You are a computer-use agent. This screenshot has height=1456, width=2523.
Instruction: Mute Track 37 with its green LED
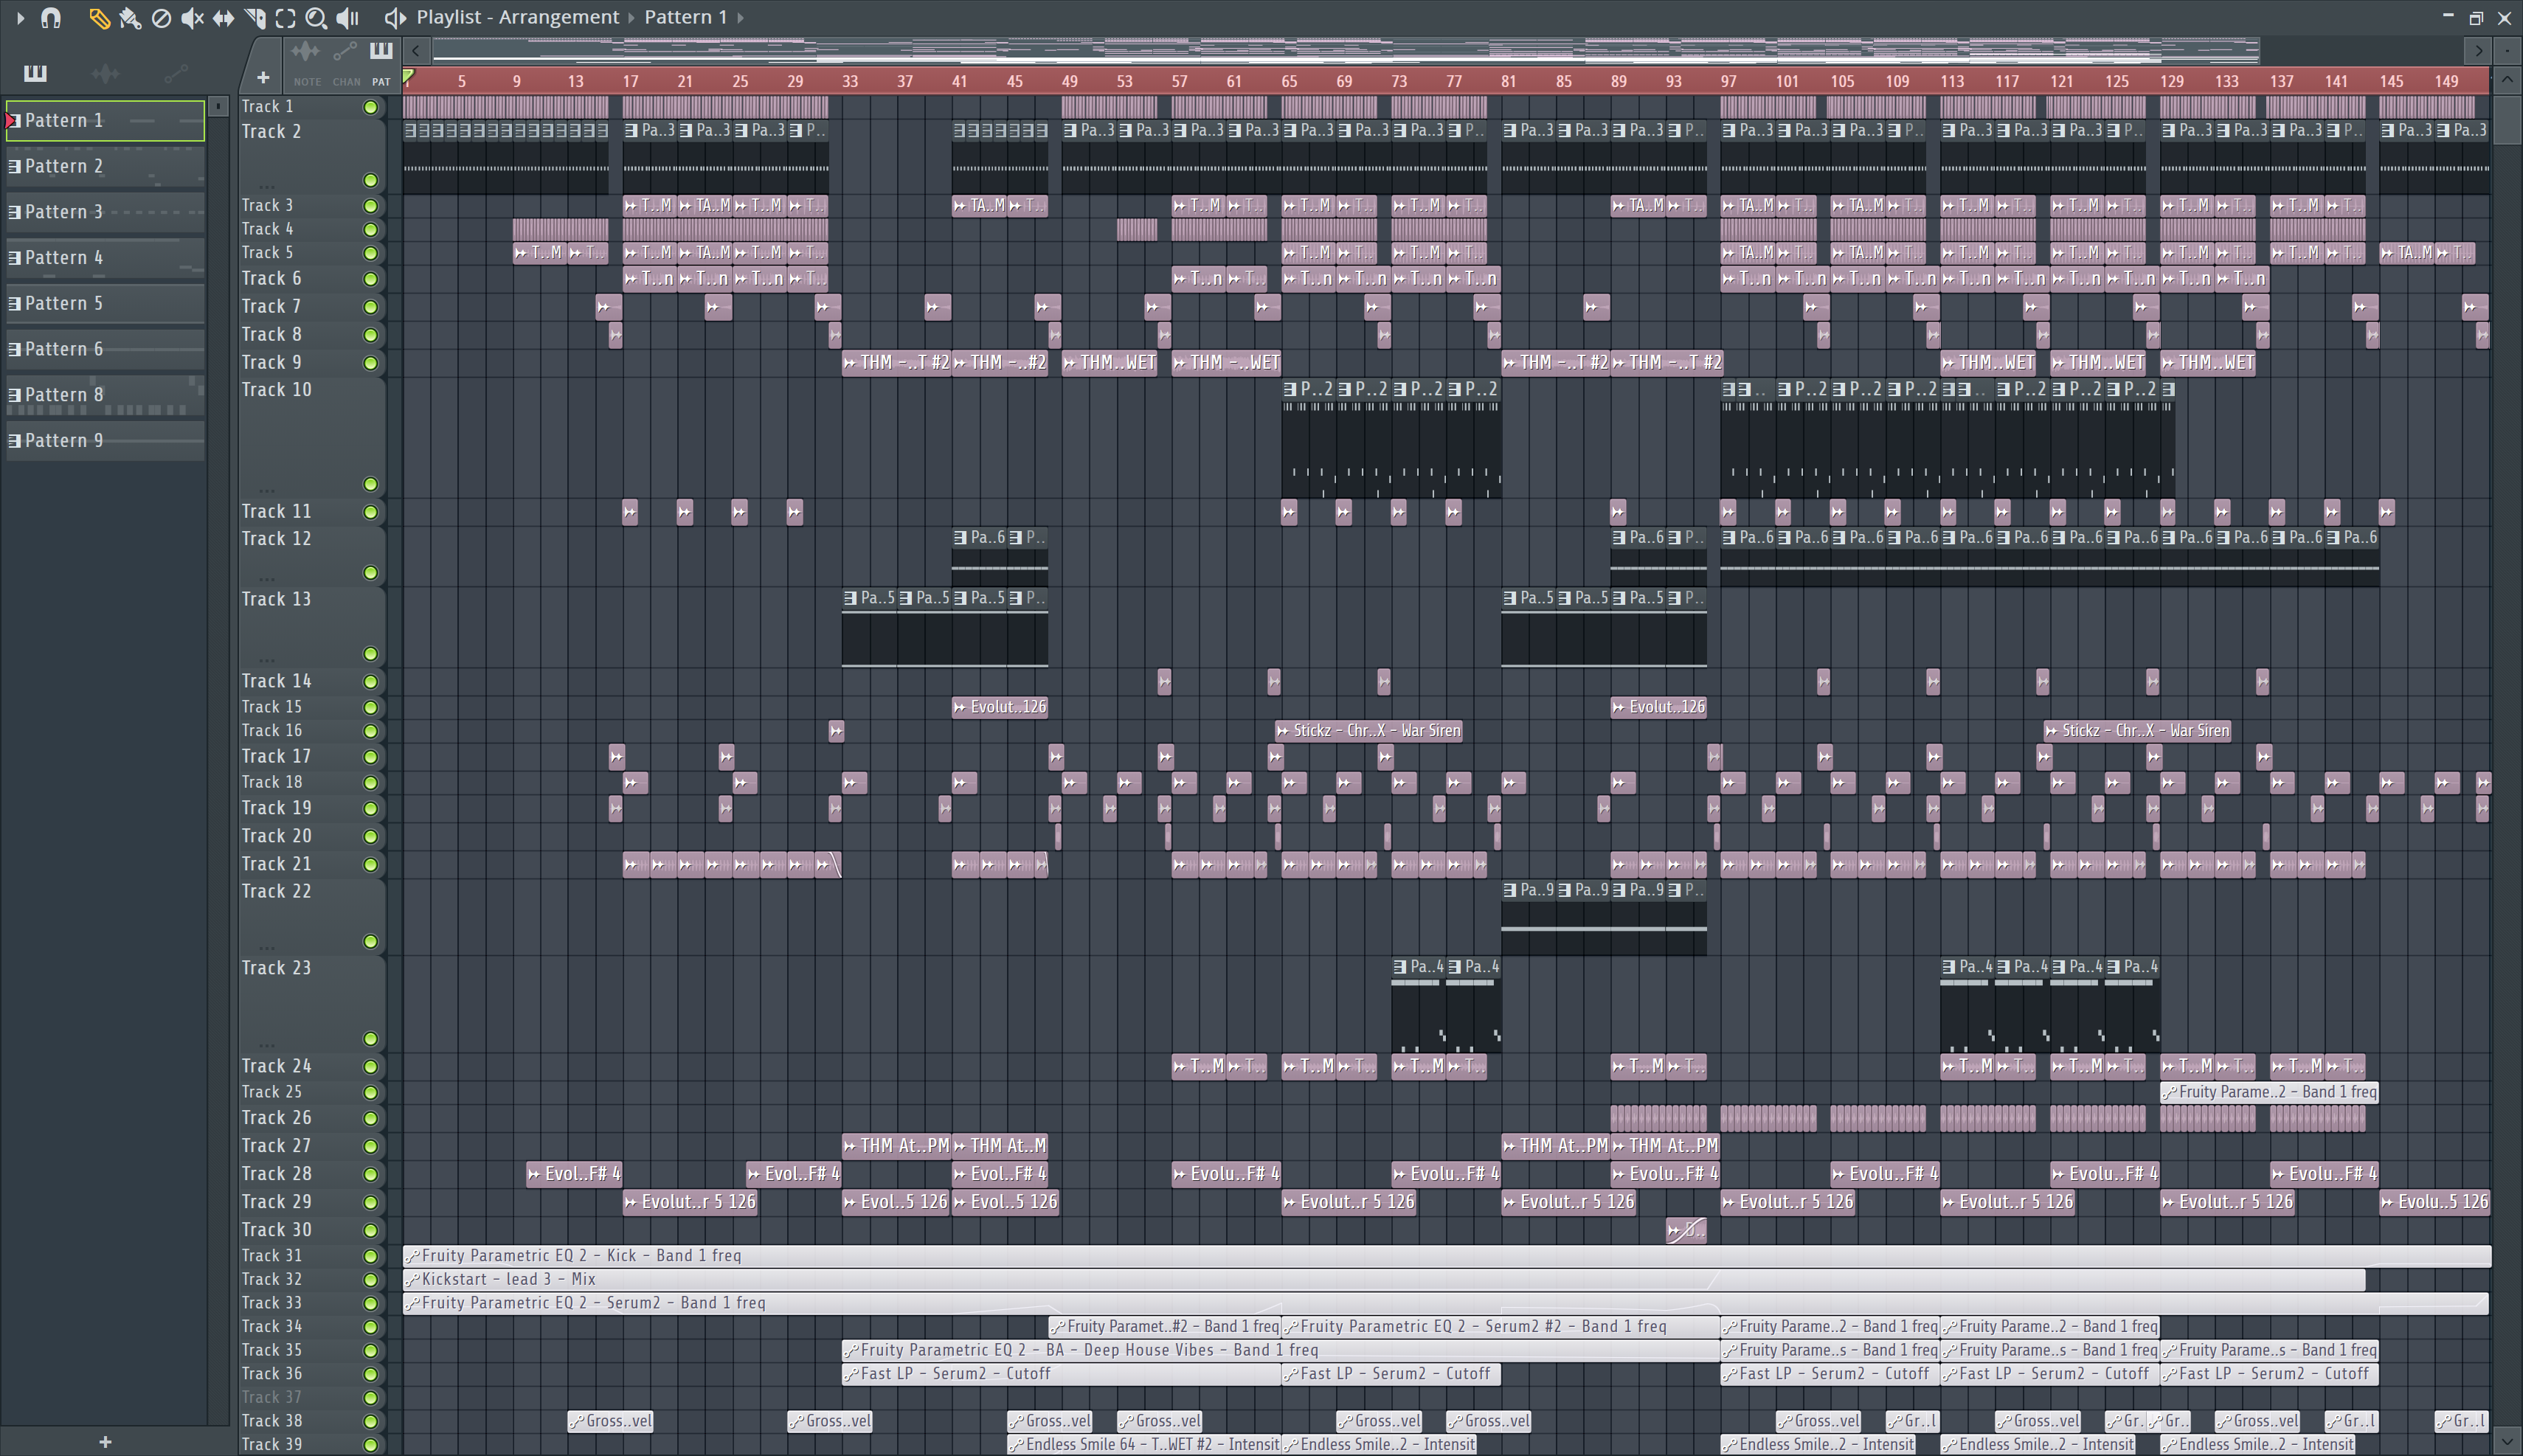point(370,1398)
